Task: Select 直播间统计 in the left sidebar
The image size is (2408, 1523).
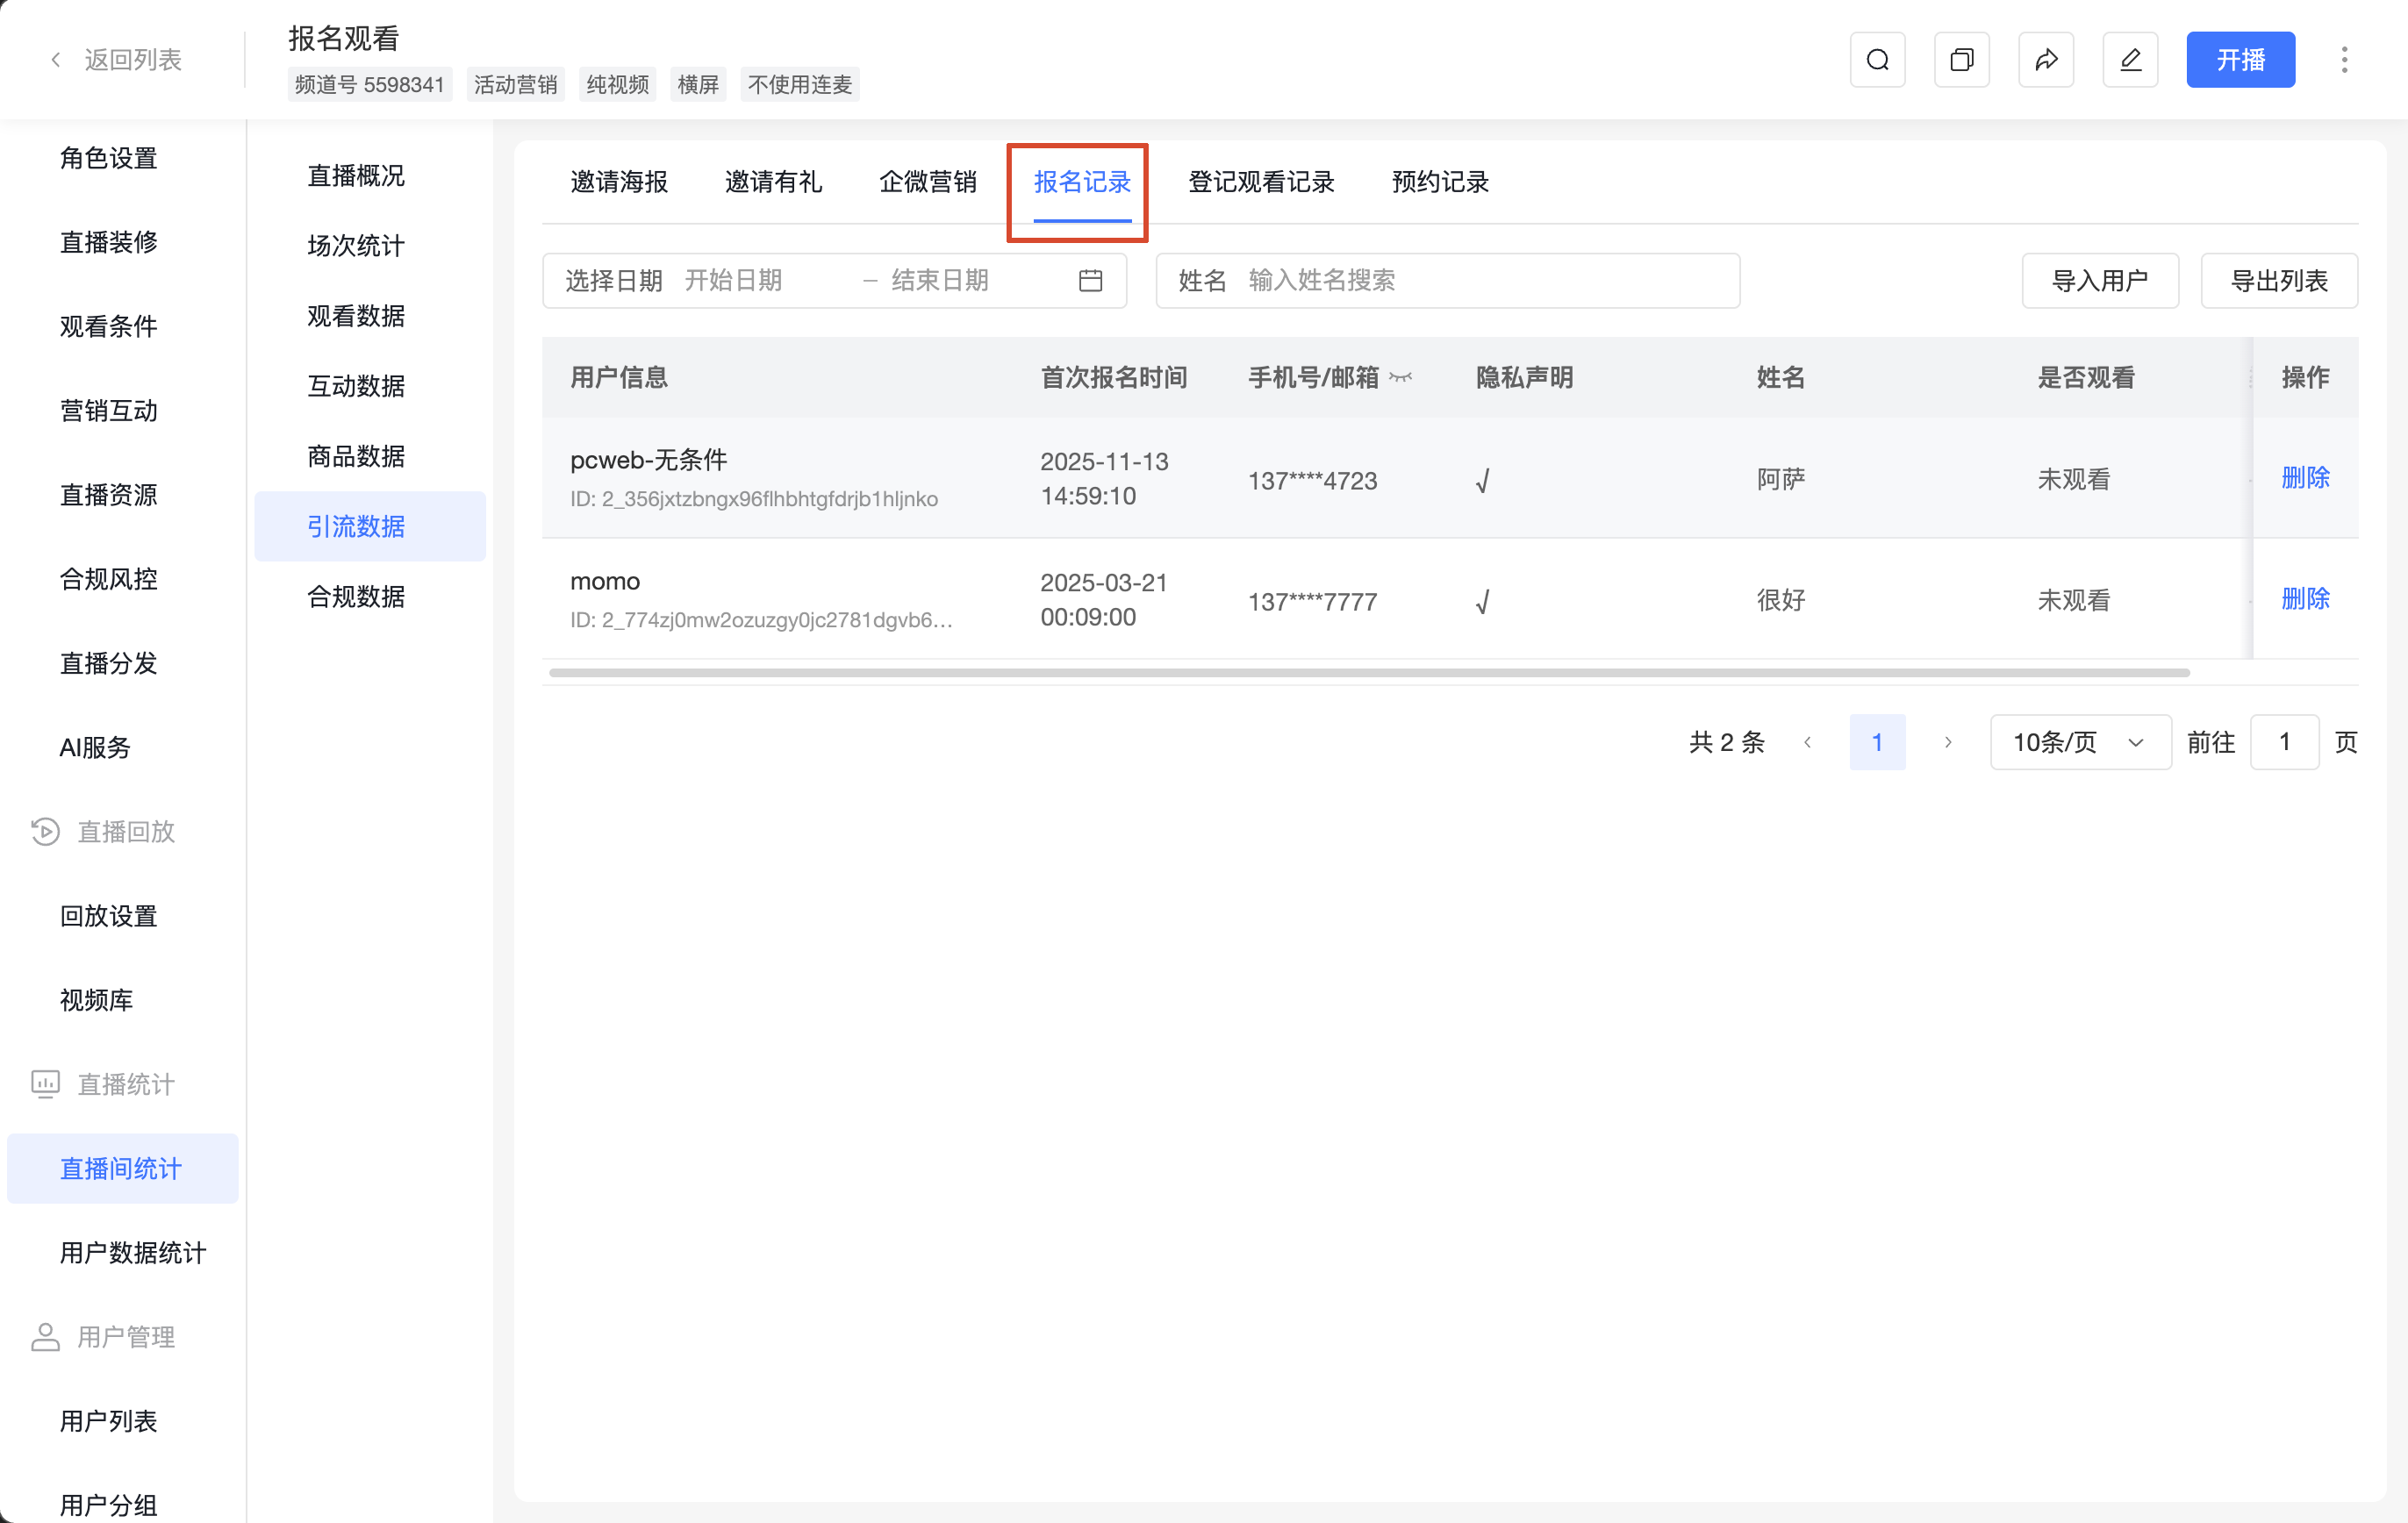Action: pyautogui.click(x=122, y=1168)
